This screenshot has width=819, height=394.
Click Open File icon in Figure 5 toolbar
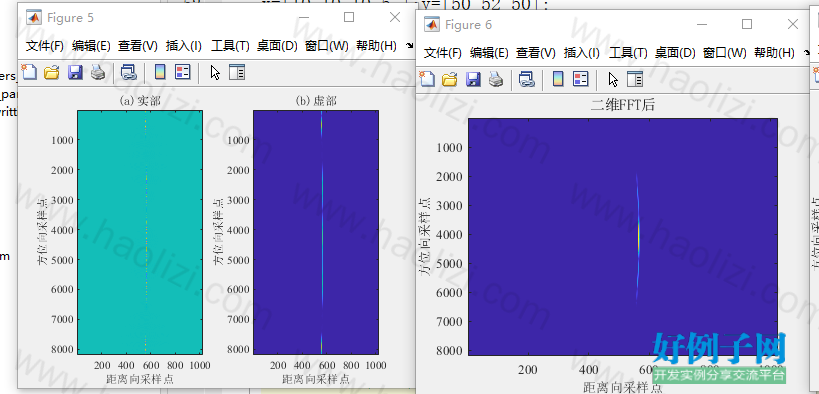coord(52,72)
